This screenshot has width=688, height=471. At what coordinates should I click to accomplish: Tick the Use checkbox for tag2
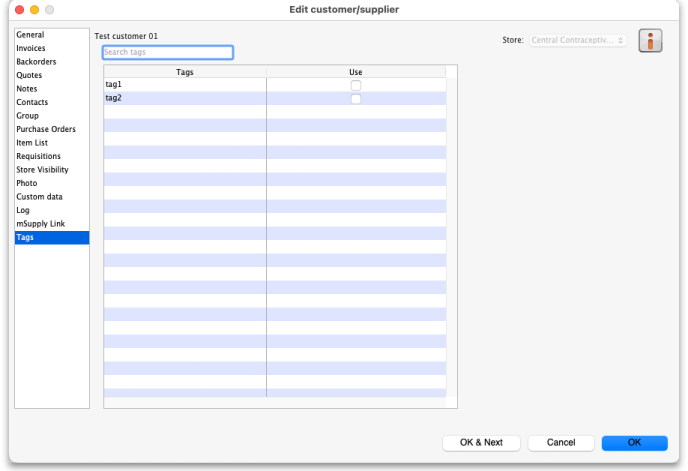(355, 98)
